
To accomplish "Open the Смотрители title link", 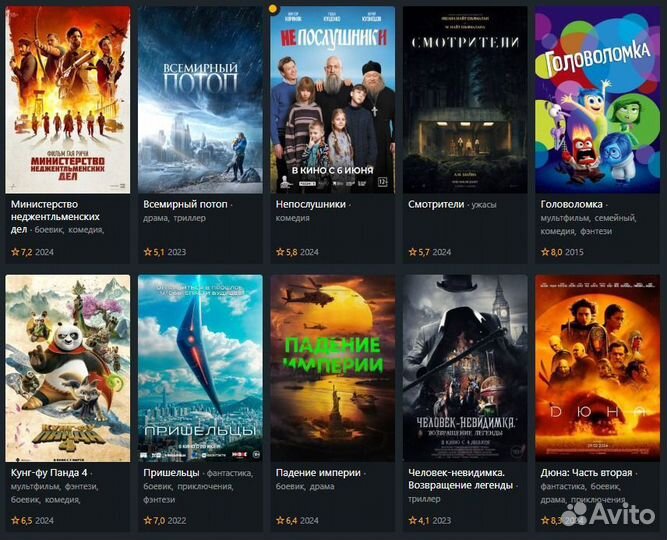I will click(x=436, y=204).
